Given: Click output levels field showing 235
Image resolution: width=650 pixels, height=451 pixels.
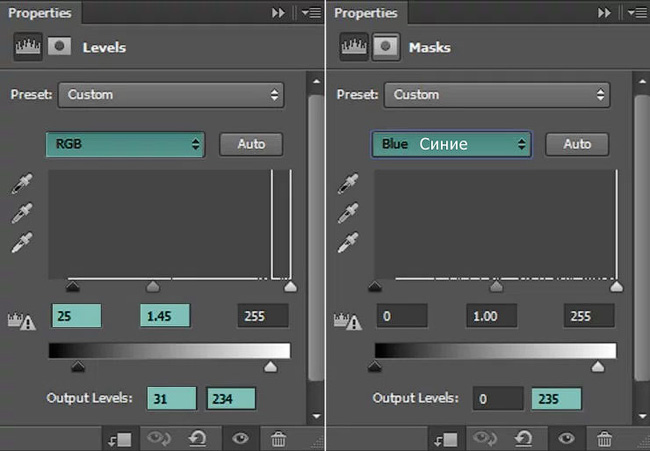Looking at the screenshot, I should pos(556,399).
